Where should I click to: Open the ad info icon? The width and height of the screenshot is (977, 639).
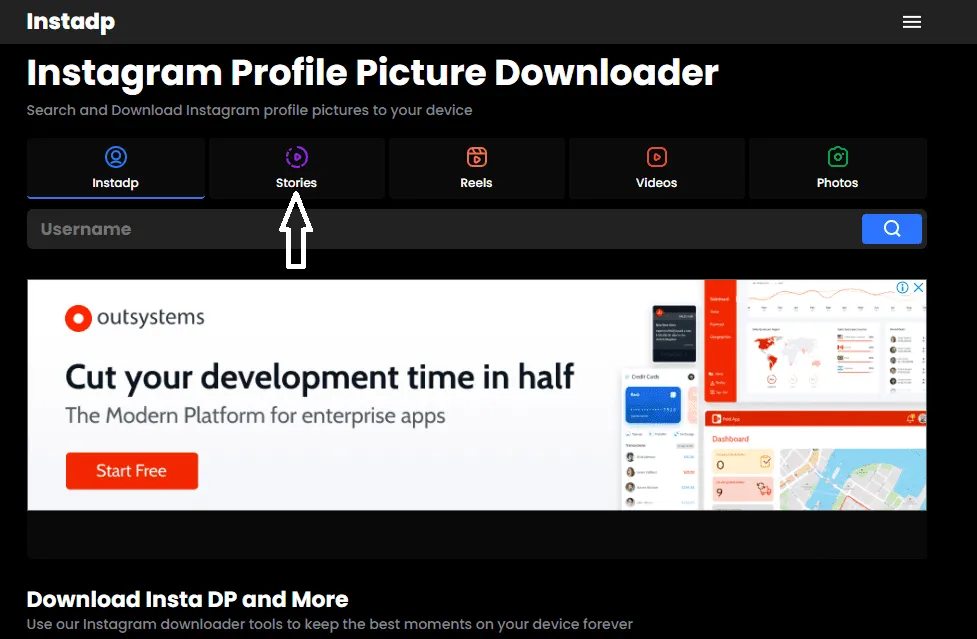point(902,287)
